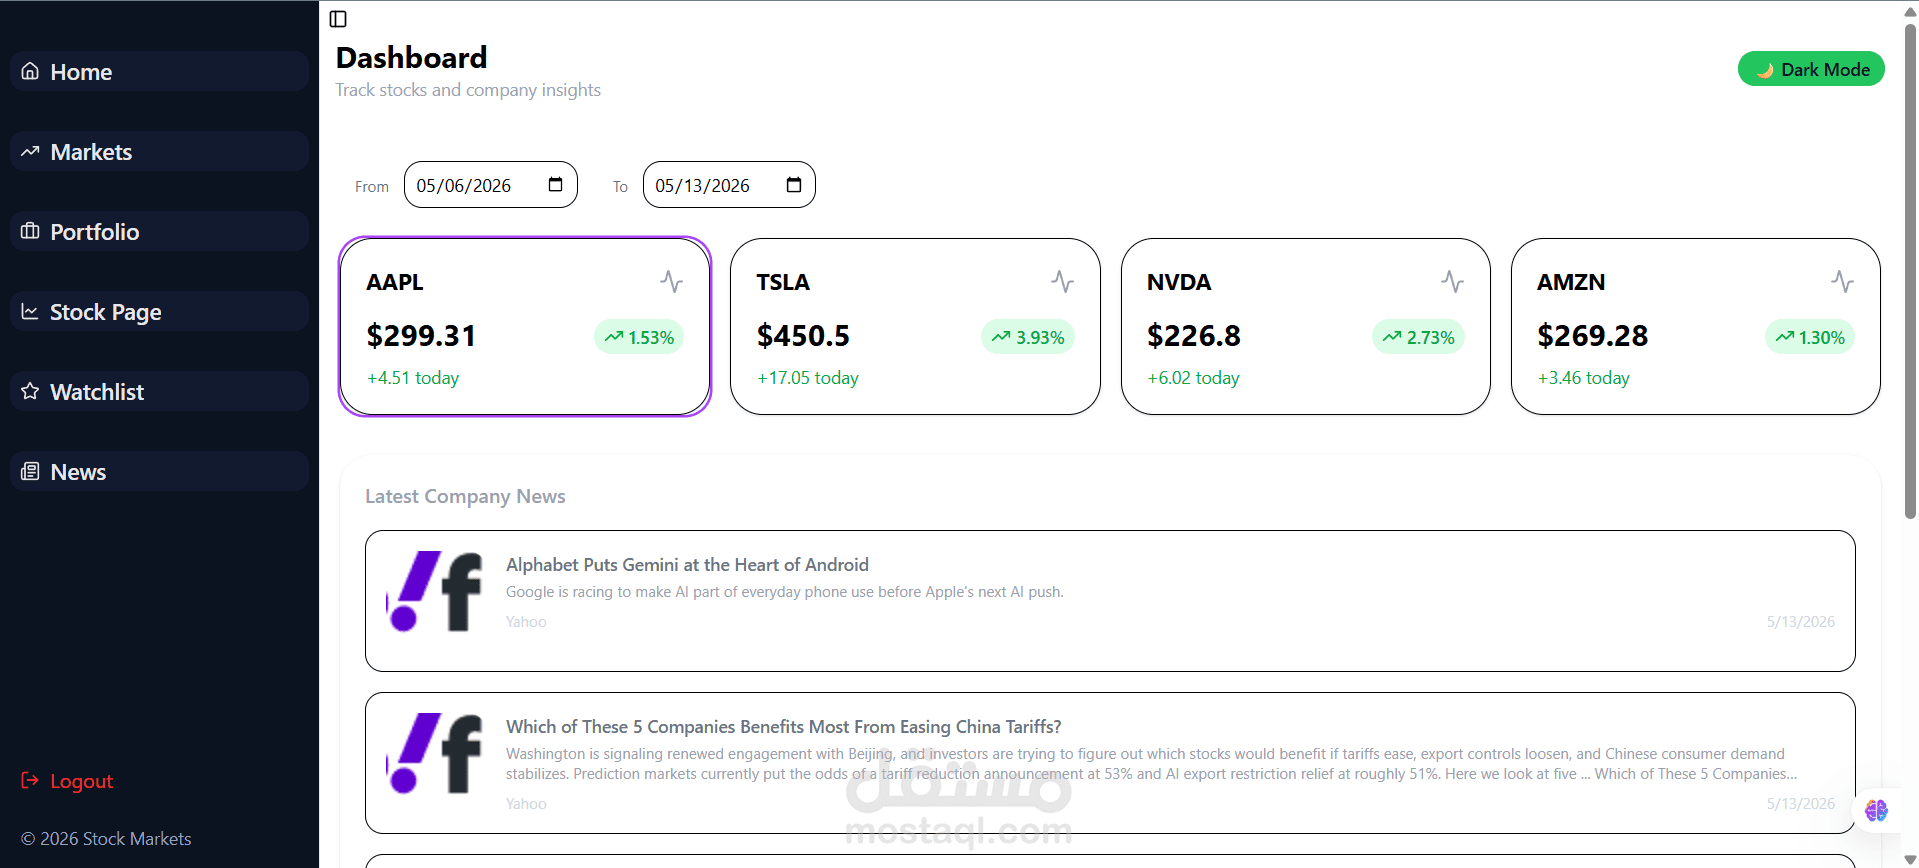Click the scrollbar up arrow
The width and height of the screenshot is (1919, 868).
(1910, 10)
